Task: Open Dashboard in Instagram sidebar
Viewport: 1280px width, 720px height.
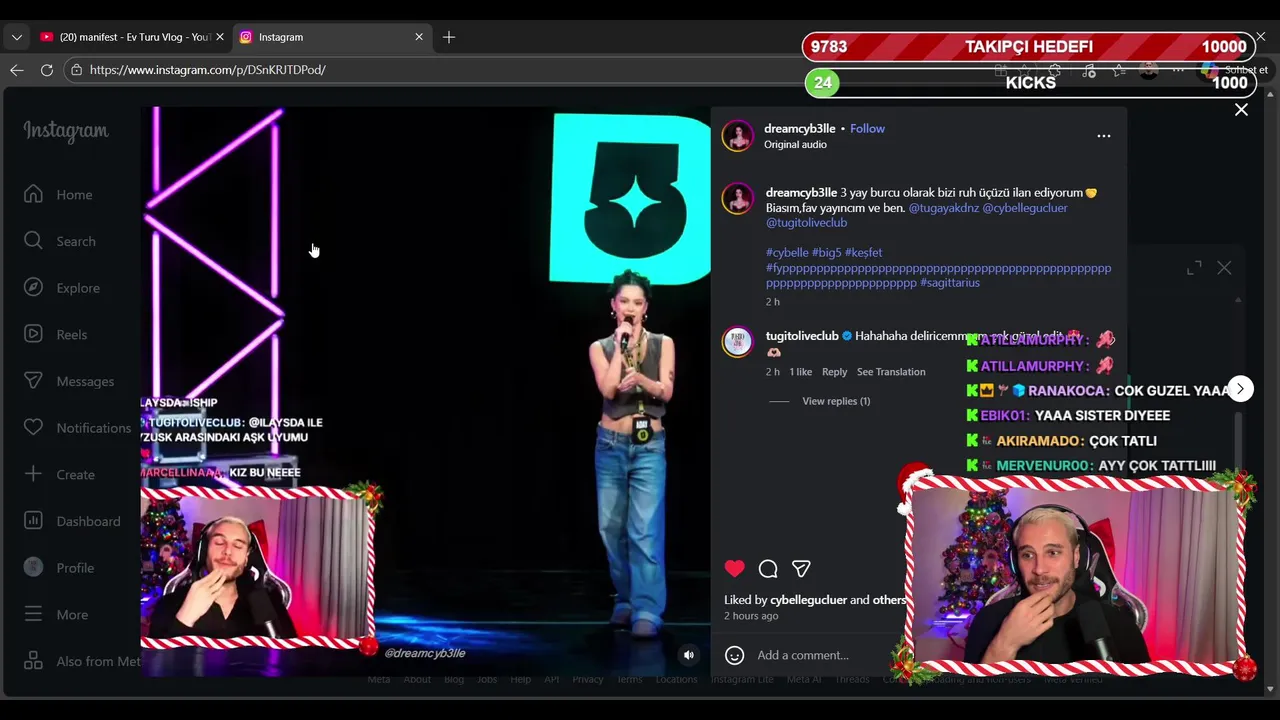Action: (72, 521)
